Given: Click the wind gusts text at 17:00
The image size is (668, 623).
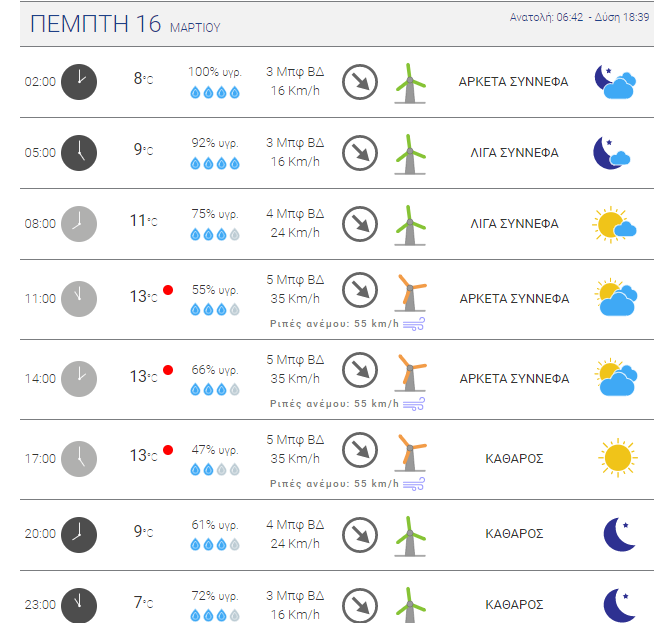Looking at the screenshot, I should 334,484.
